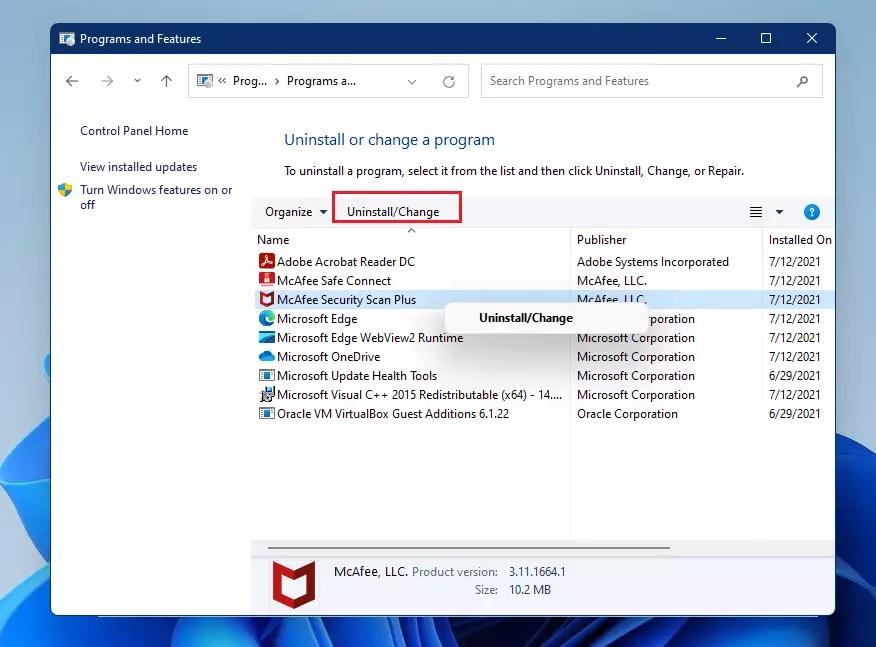Click the McAfee Safe Connect shield icon
This screenshot has height=647, width=876.
[x=264, y=280]
